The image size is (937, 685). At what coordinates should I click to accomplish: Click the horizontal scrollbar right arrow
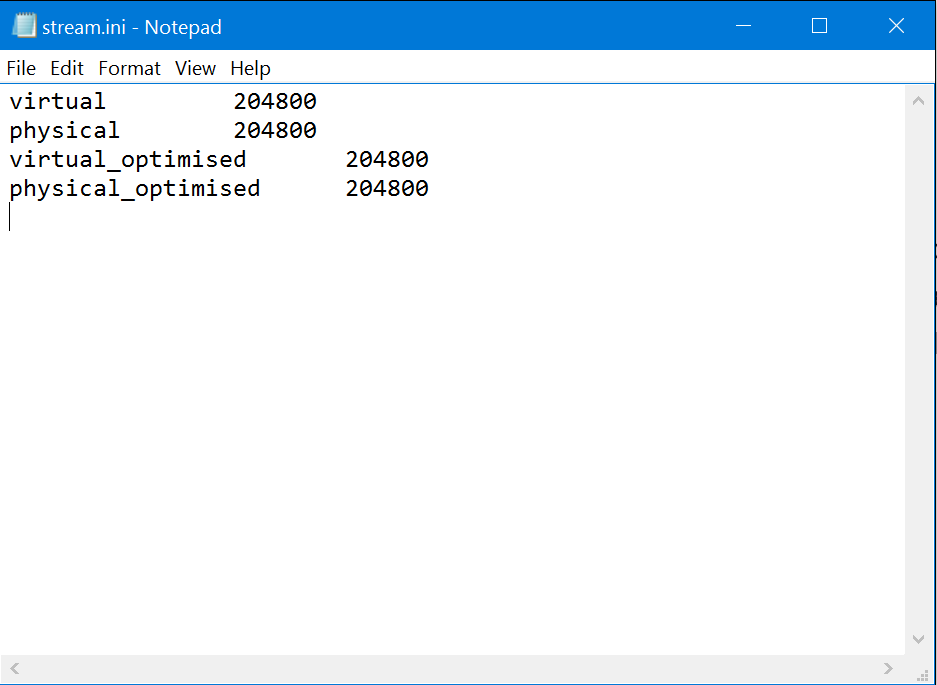coord(888,668)
